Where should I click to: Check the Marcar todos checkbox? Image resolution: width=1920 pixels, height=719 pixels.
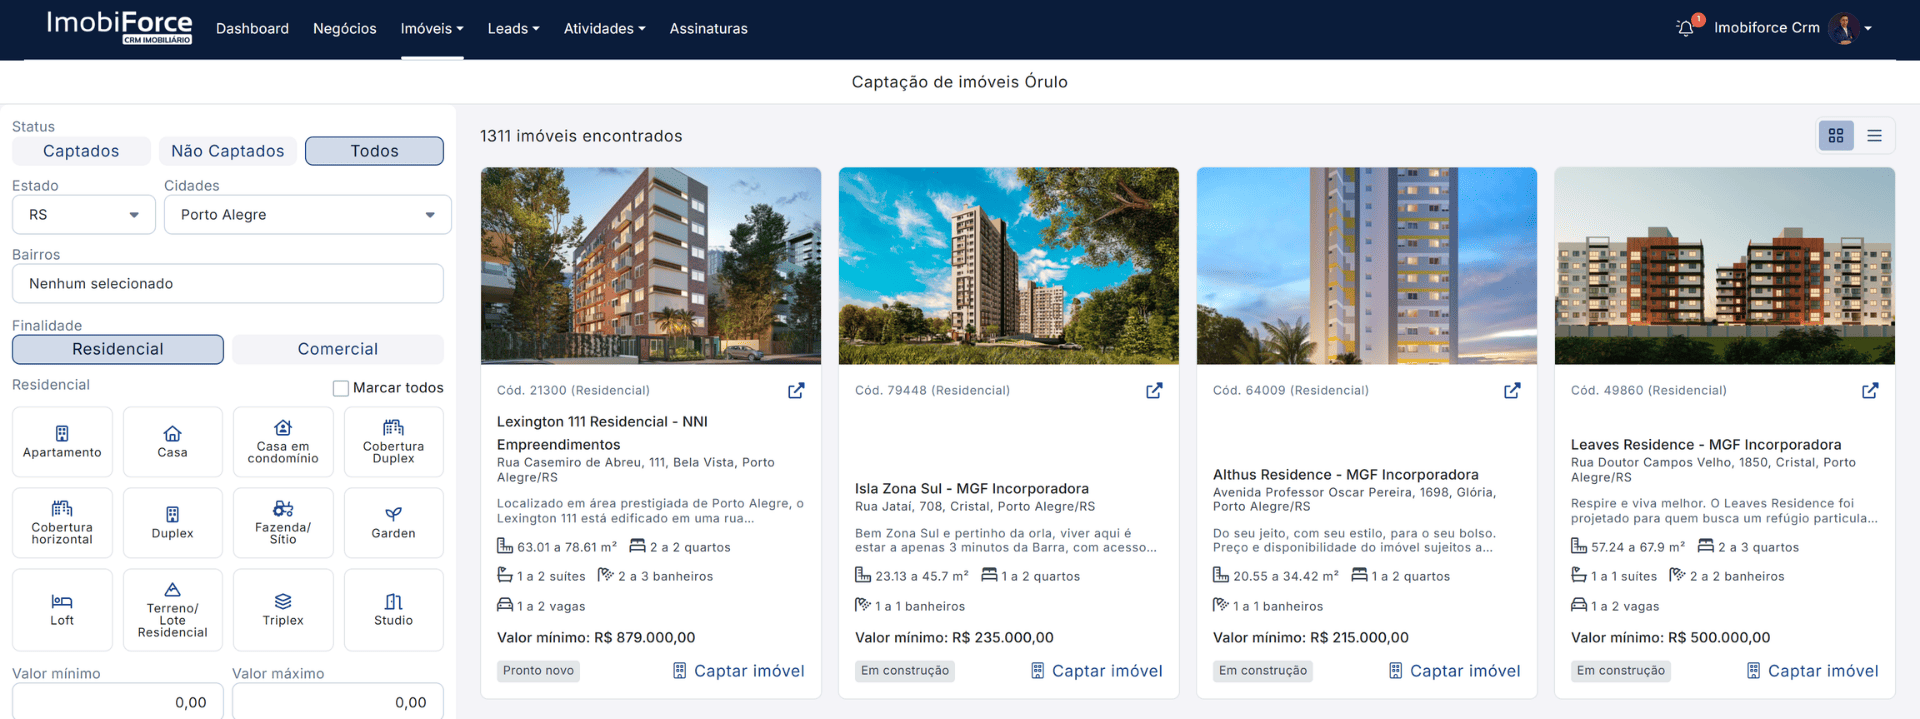tap(341, 388)
